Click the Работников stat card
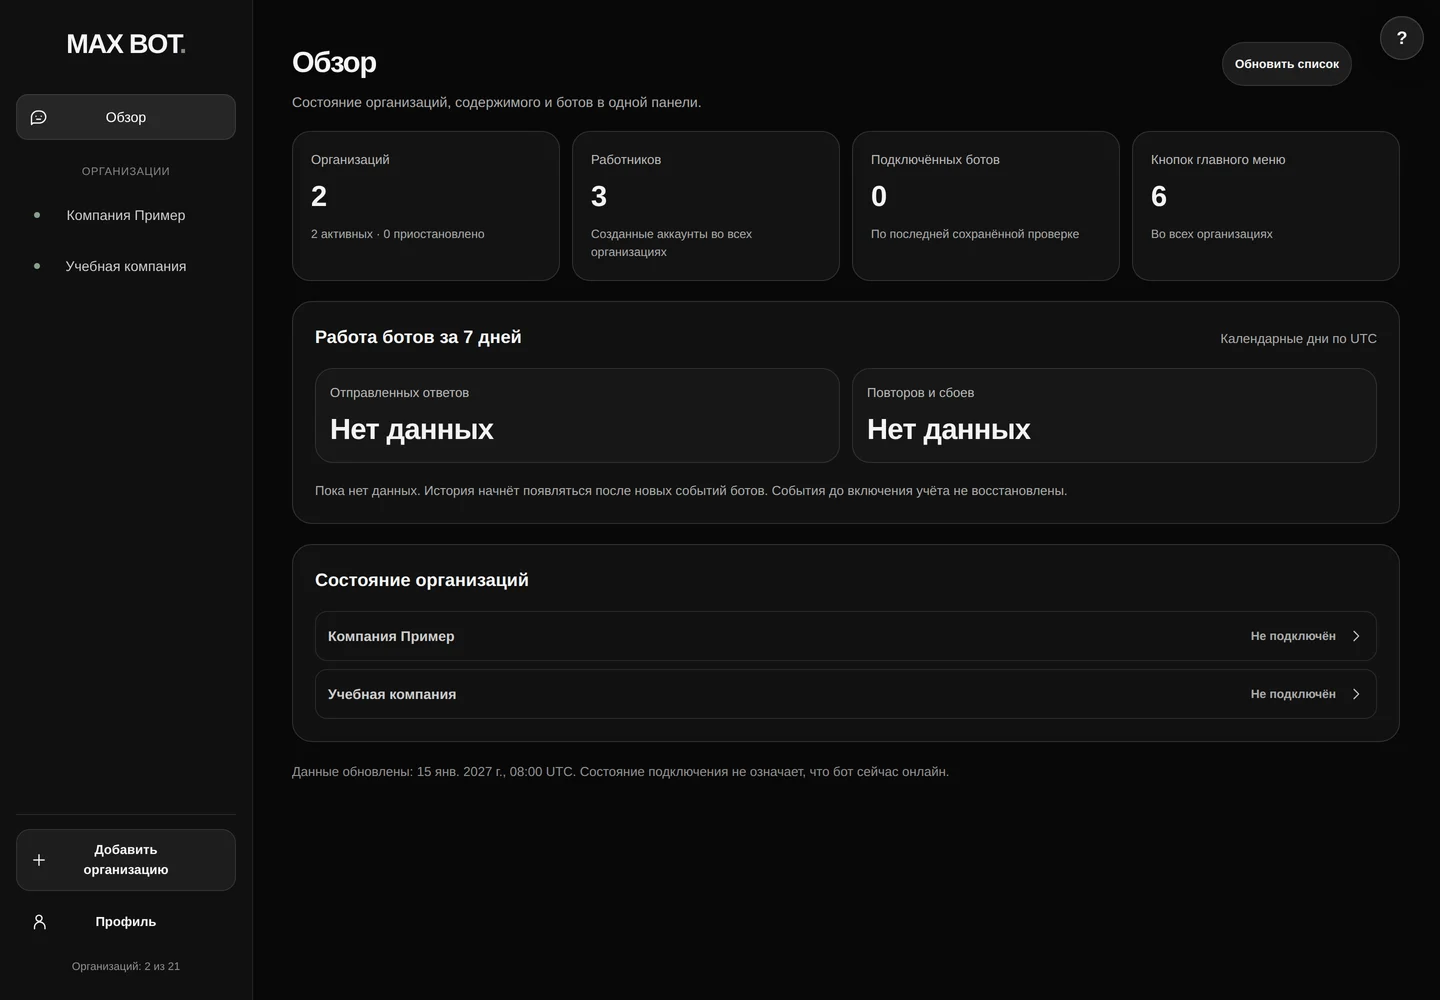1440x1000 pixels. coord(706,206)
